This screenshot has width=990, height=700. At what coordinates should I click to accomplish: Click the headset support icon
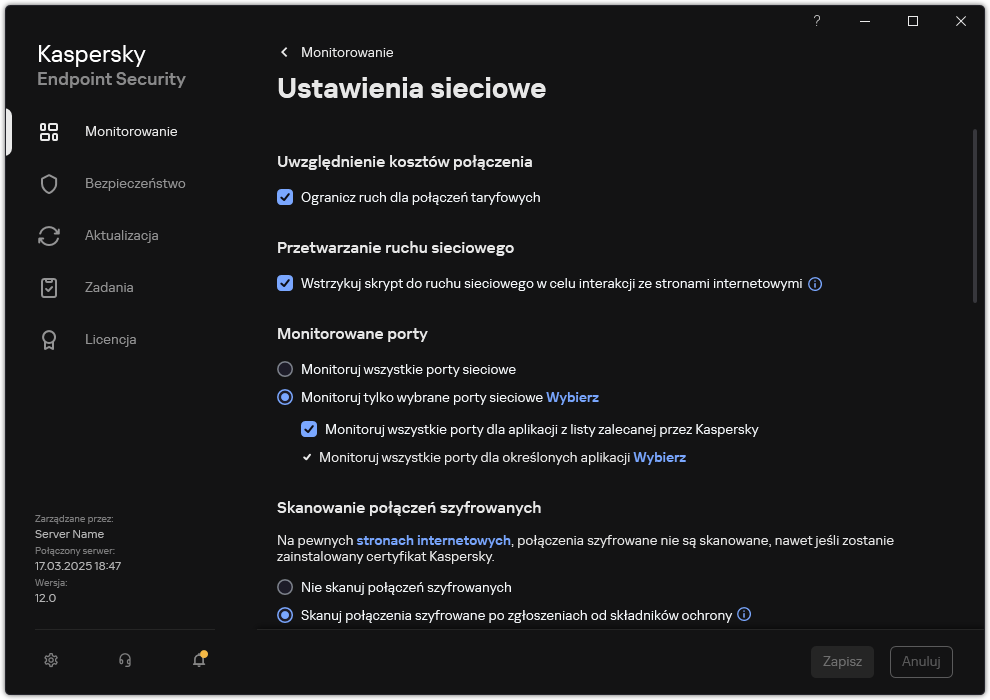[x=124, y=660]
